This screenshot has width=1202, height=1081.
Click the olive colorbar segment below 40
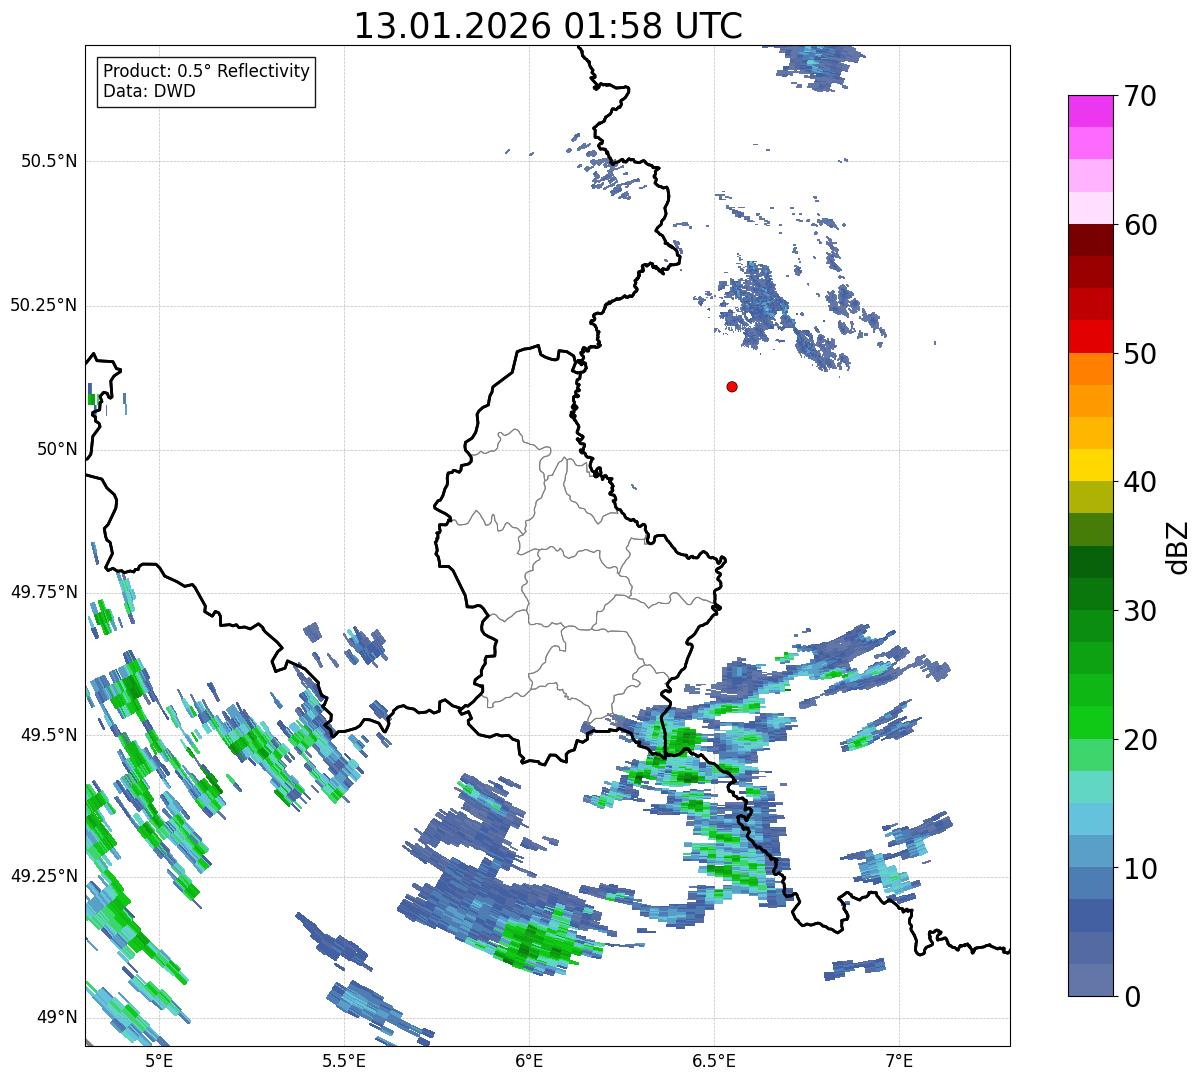1090,498
